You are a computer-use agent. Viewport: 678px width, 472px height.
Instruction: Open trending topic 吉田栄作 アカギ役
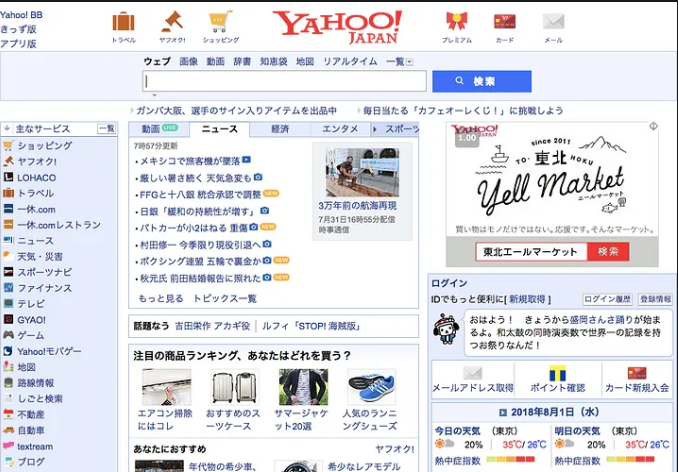(212, 326)
